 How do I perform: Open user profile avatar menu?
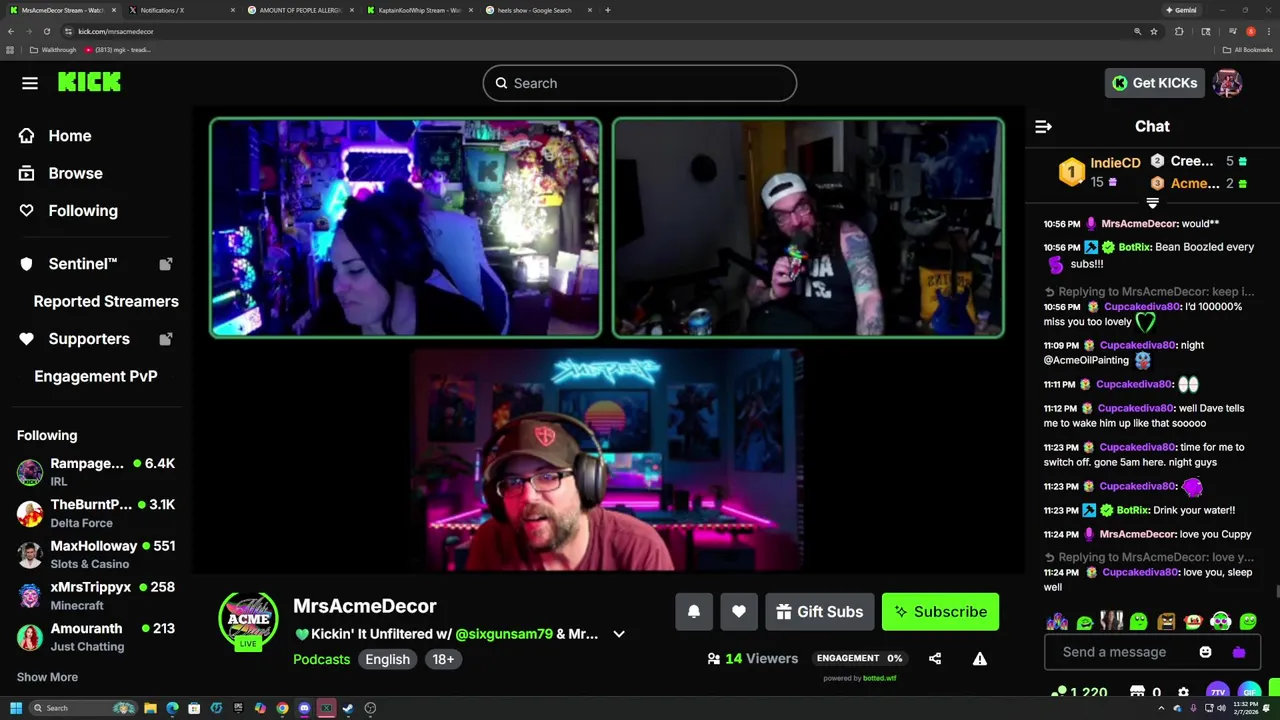click(x=1227, y=83)
